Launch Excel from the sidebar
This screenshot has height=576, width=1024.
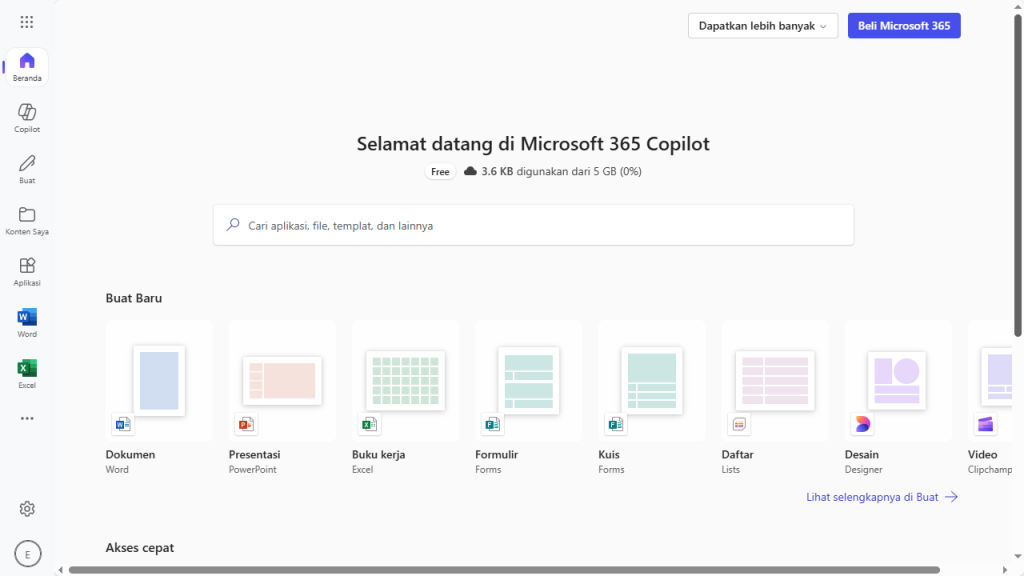coord(27,372)
